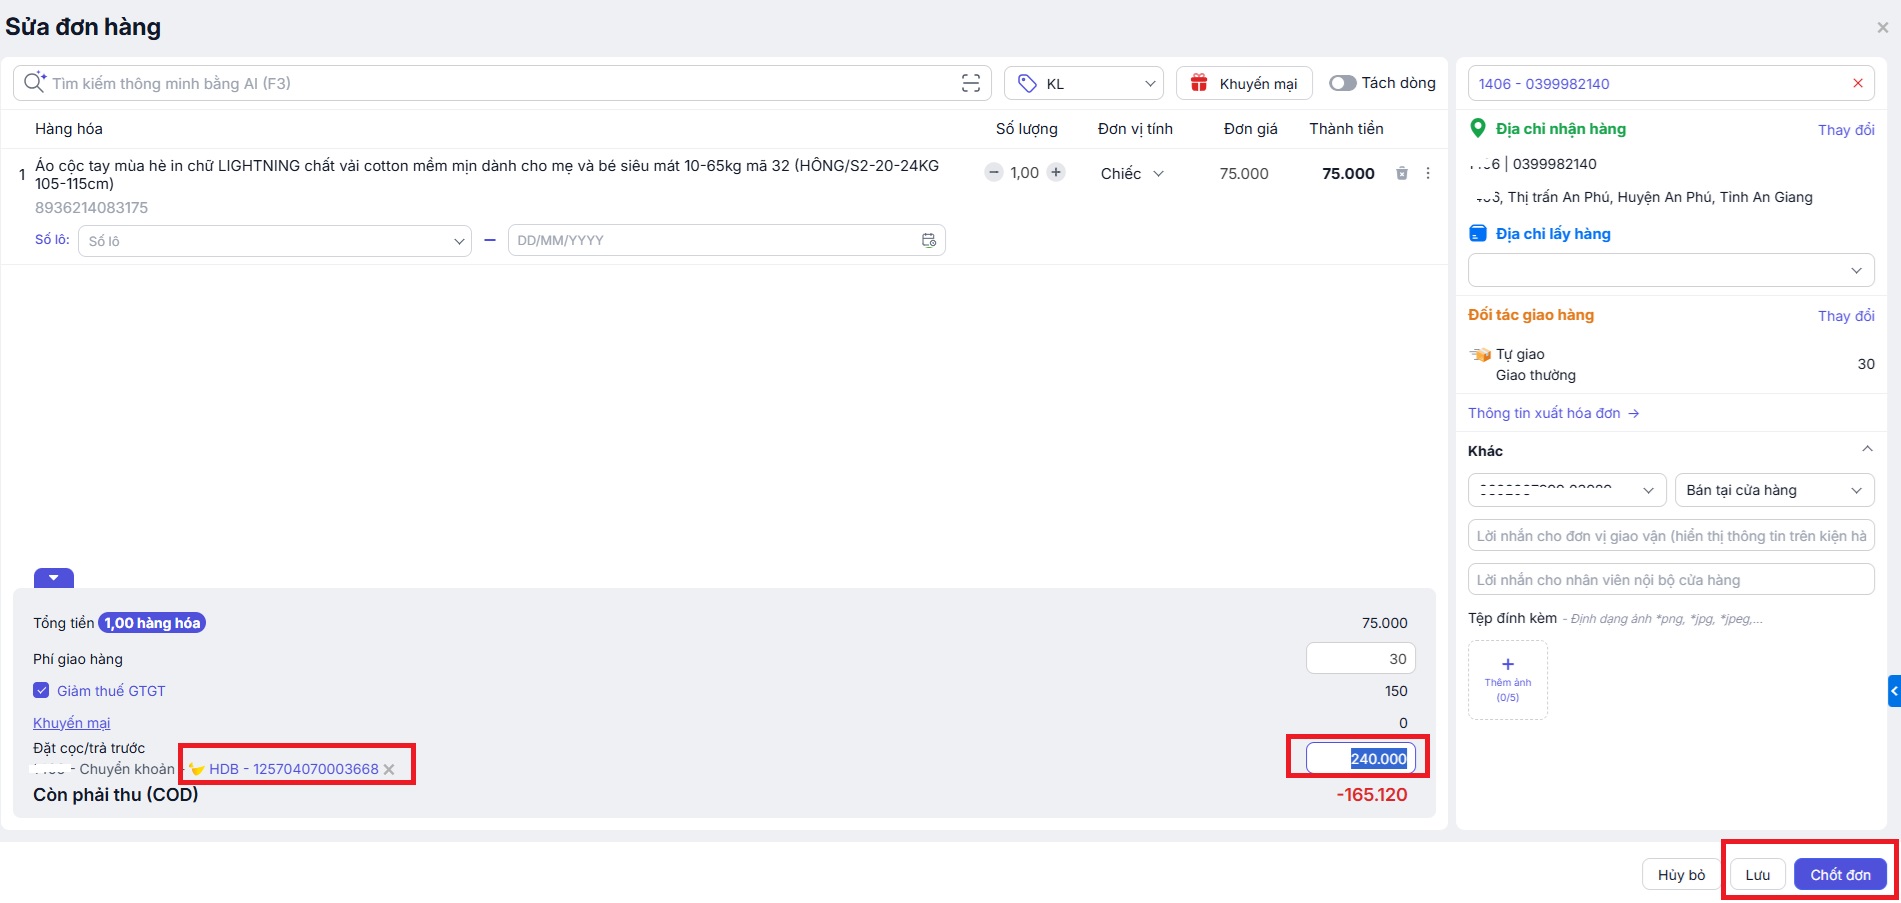Increase quantity with the plus button

[1056, 172]
